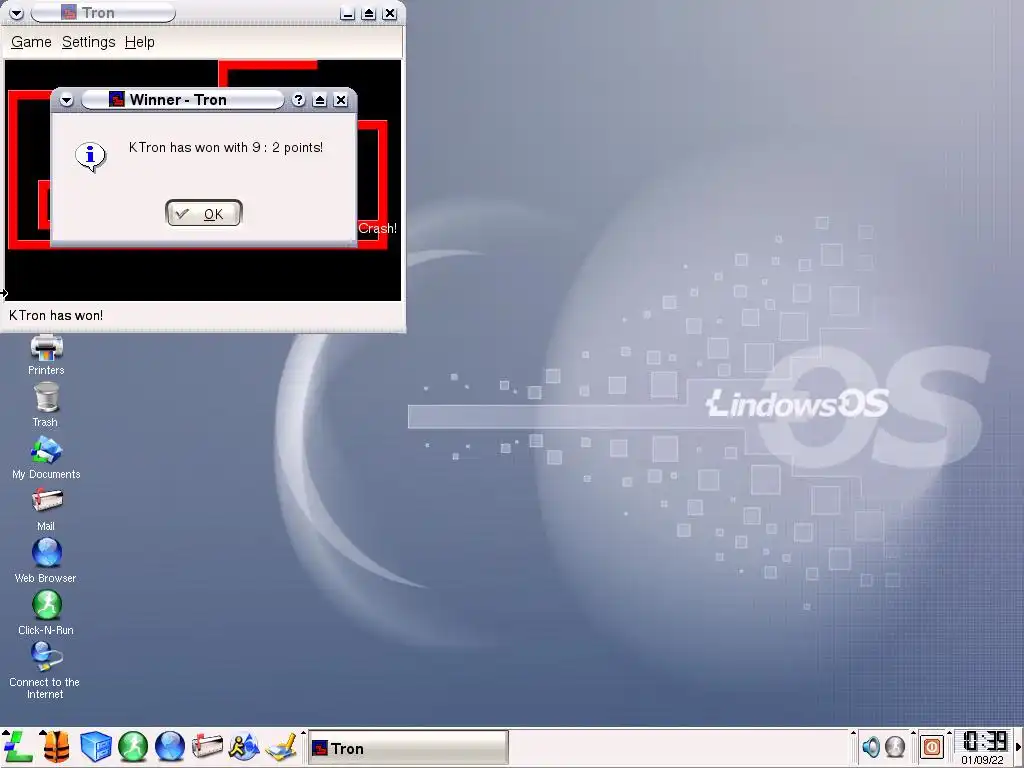
Task: Click OK in the Winner dialog
Action: pos(204,214)
